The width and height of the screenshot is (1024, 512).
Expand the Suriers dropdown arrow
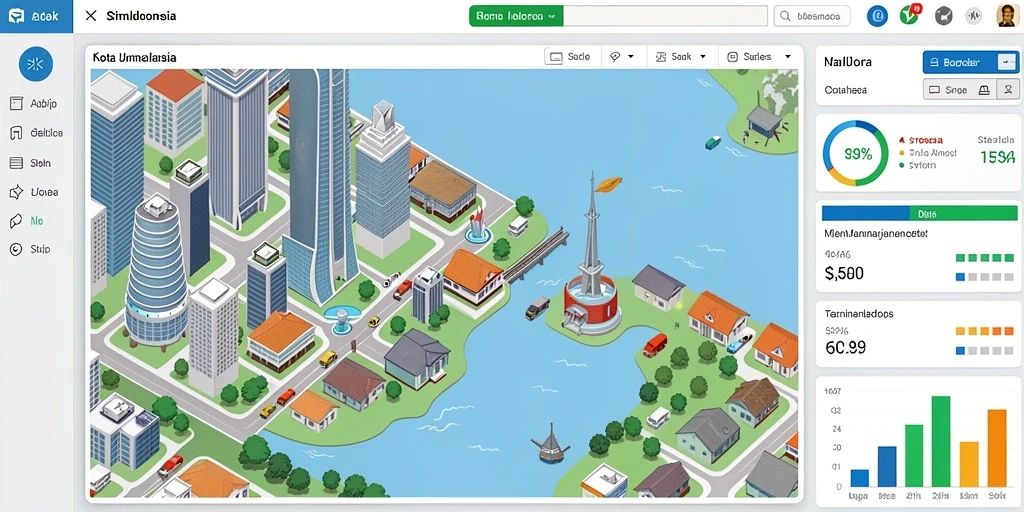pos(788,57)
